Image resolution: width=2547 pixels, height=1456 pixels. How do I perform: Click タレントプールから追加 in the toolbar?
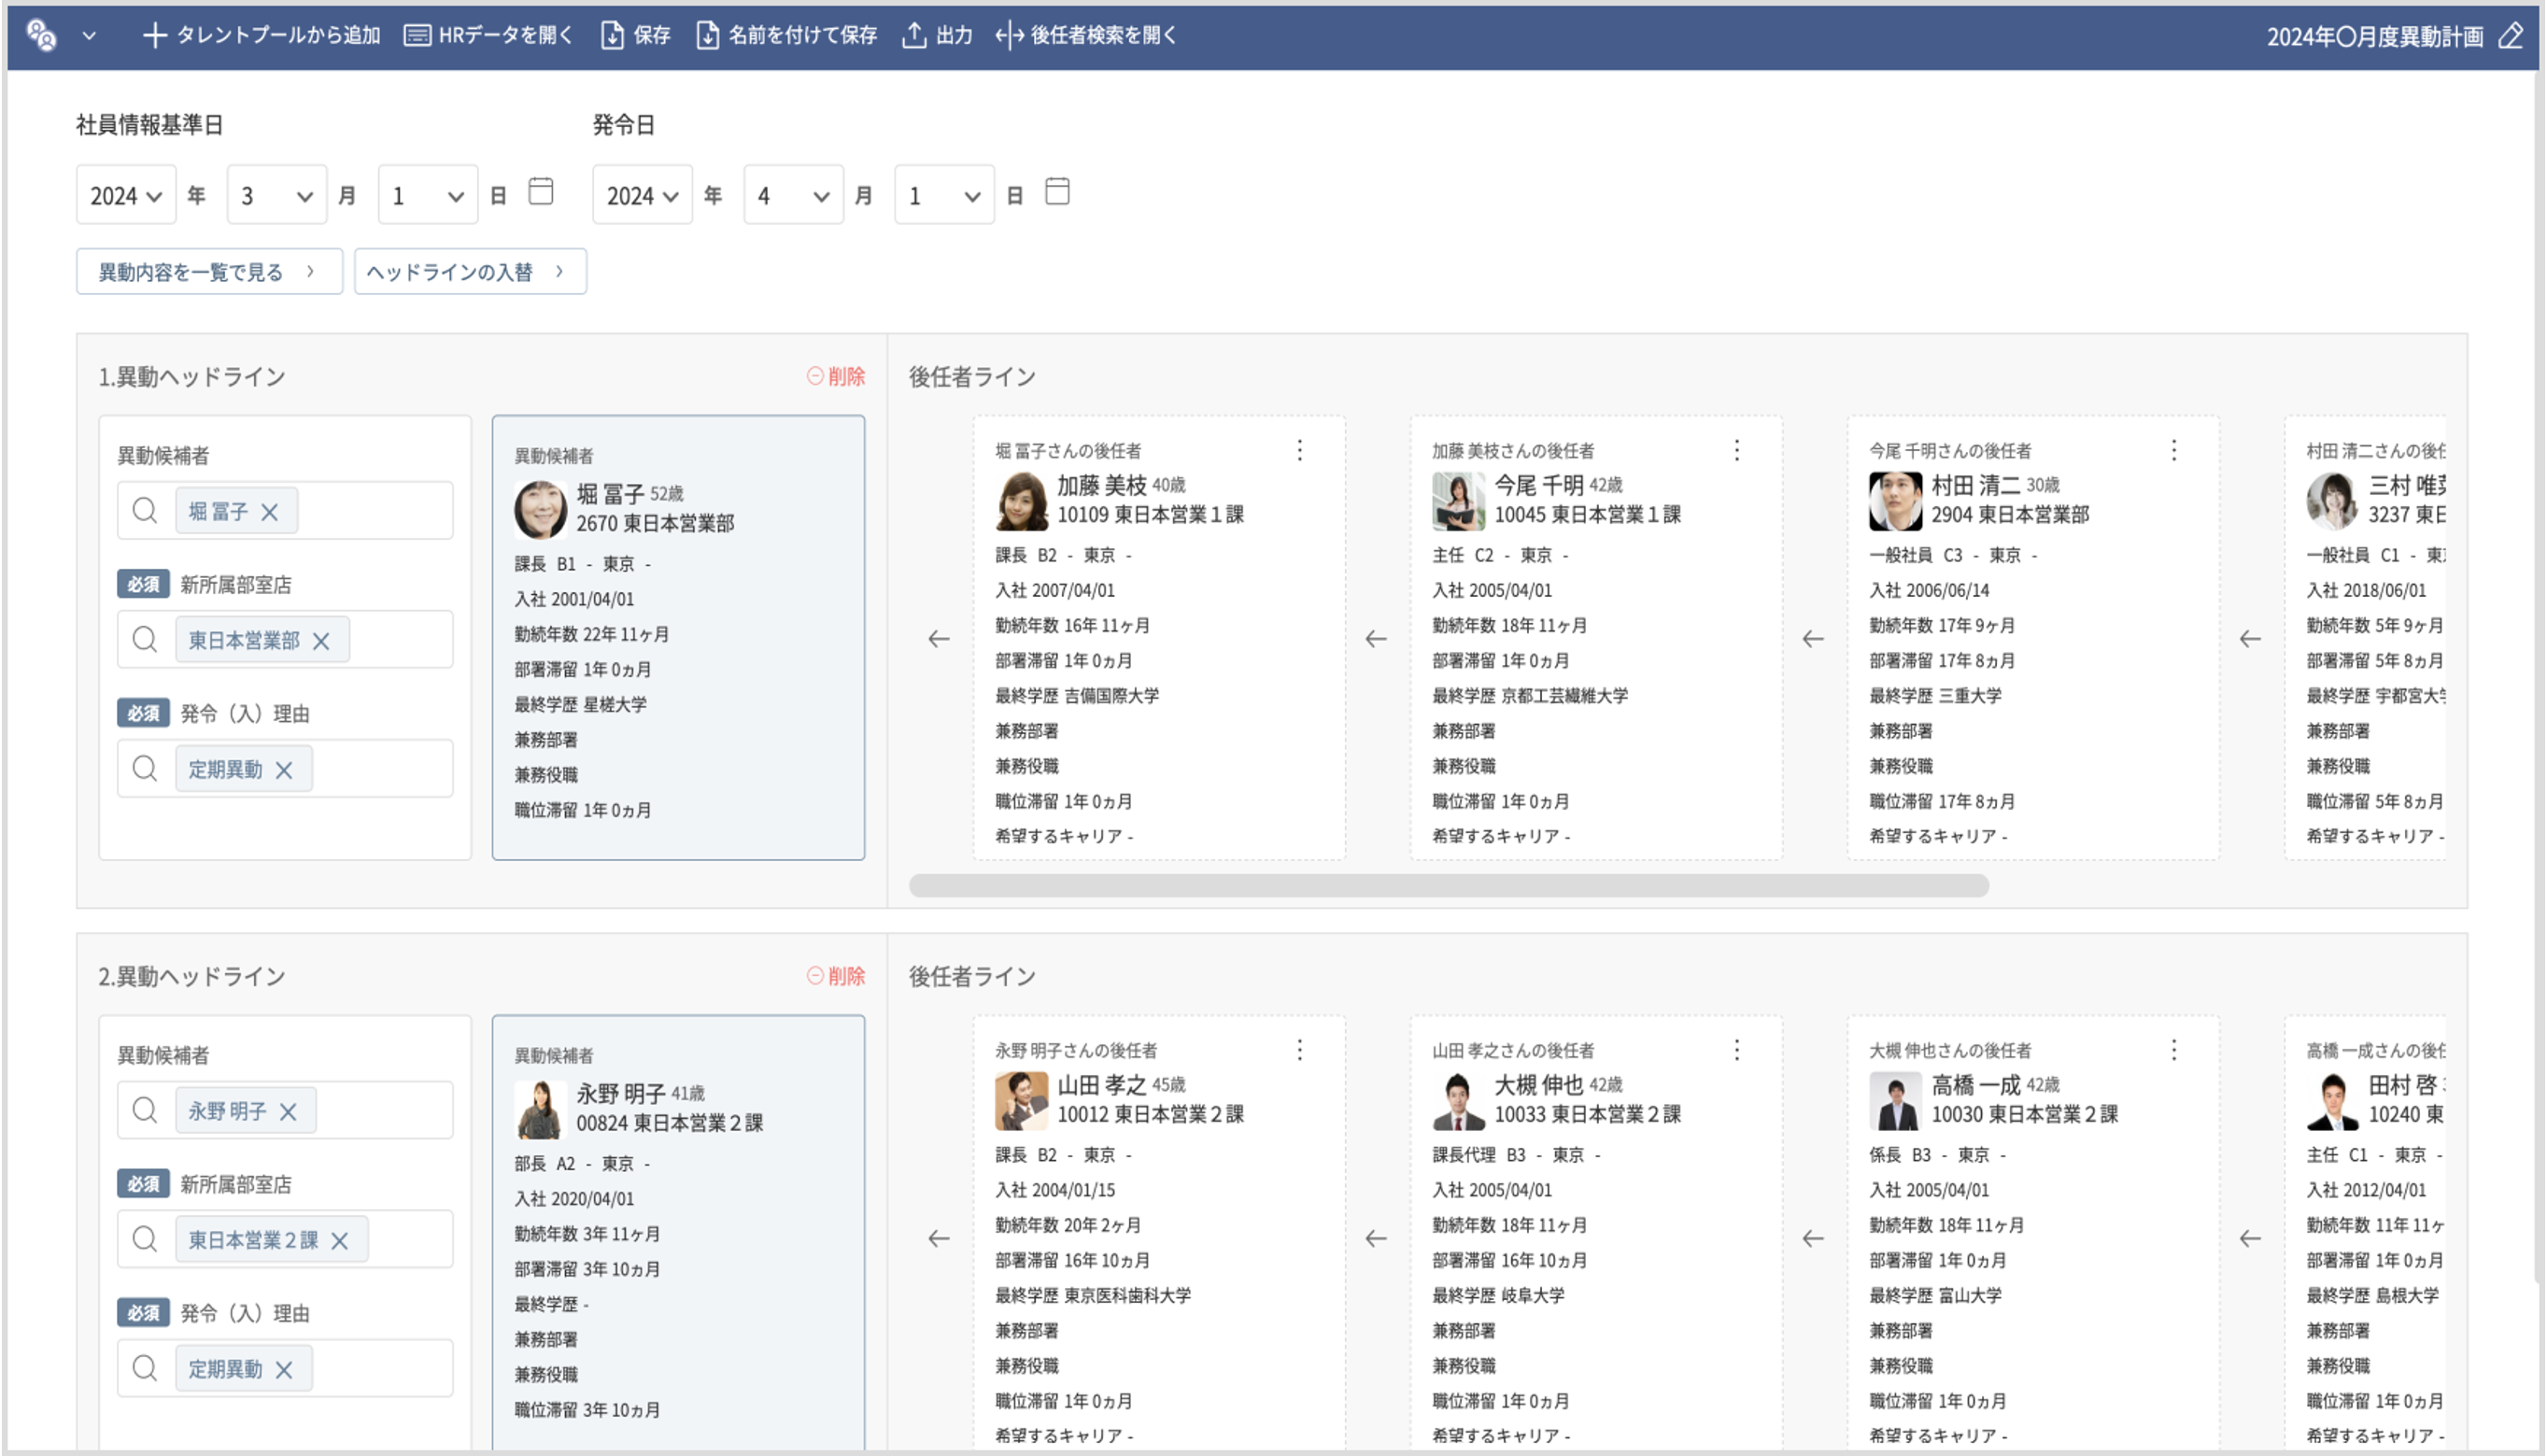tap(261, 36)
